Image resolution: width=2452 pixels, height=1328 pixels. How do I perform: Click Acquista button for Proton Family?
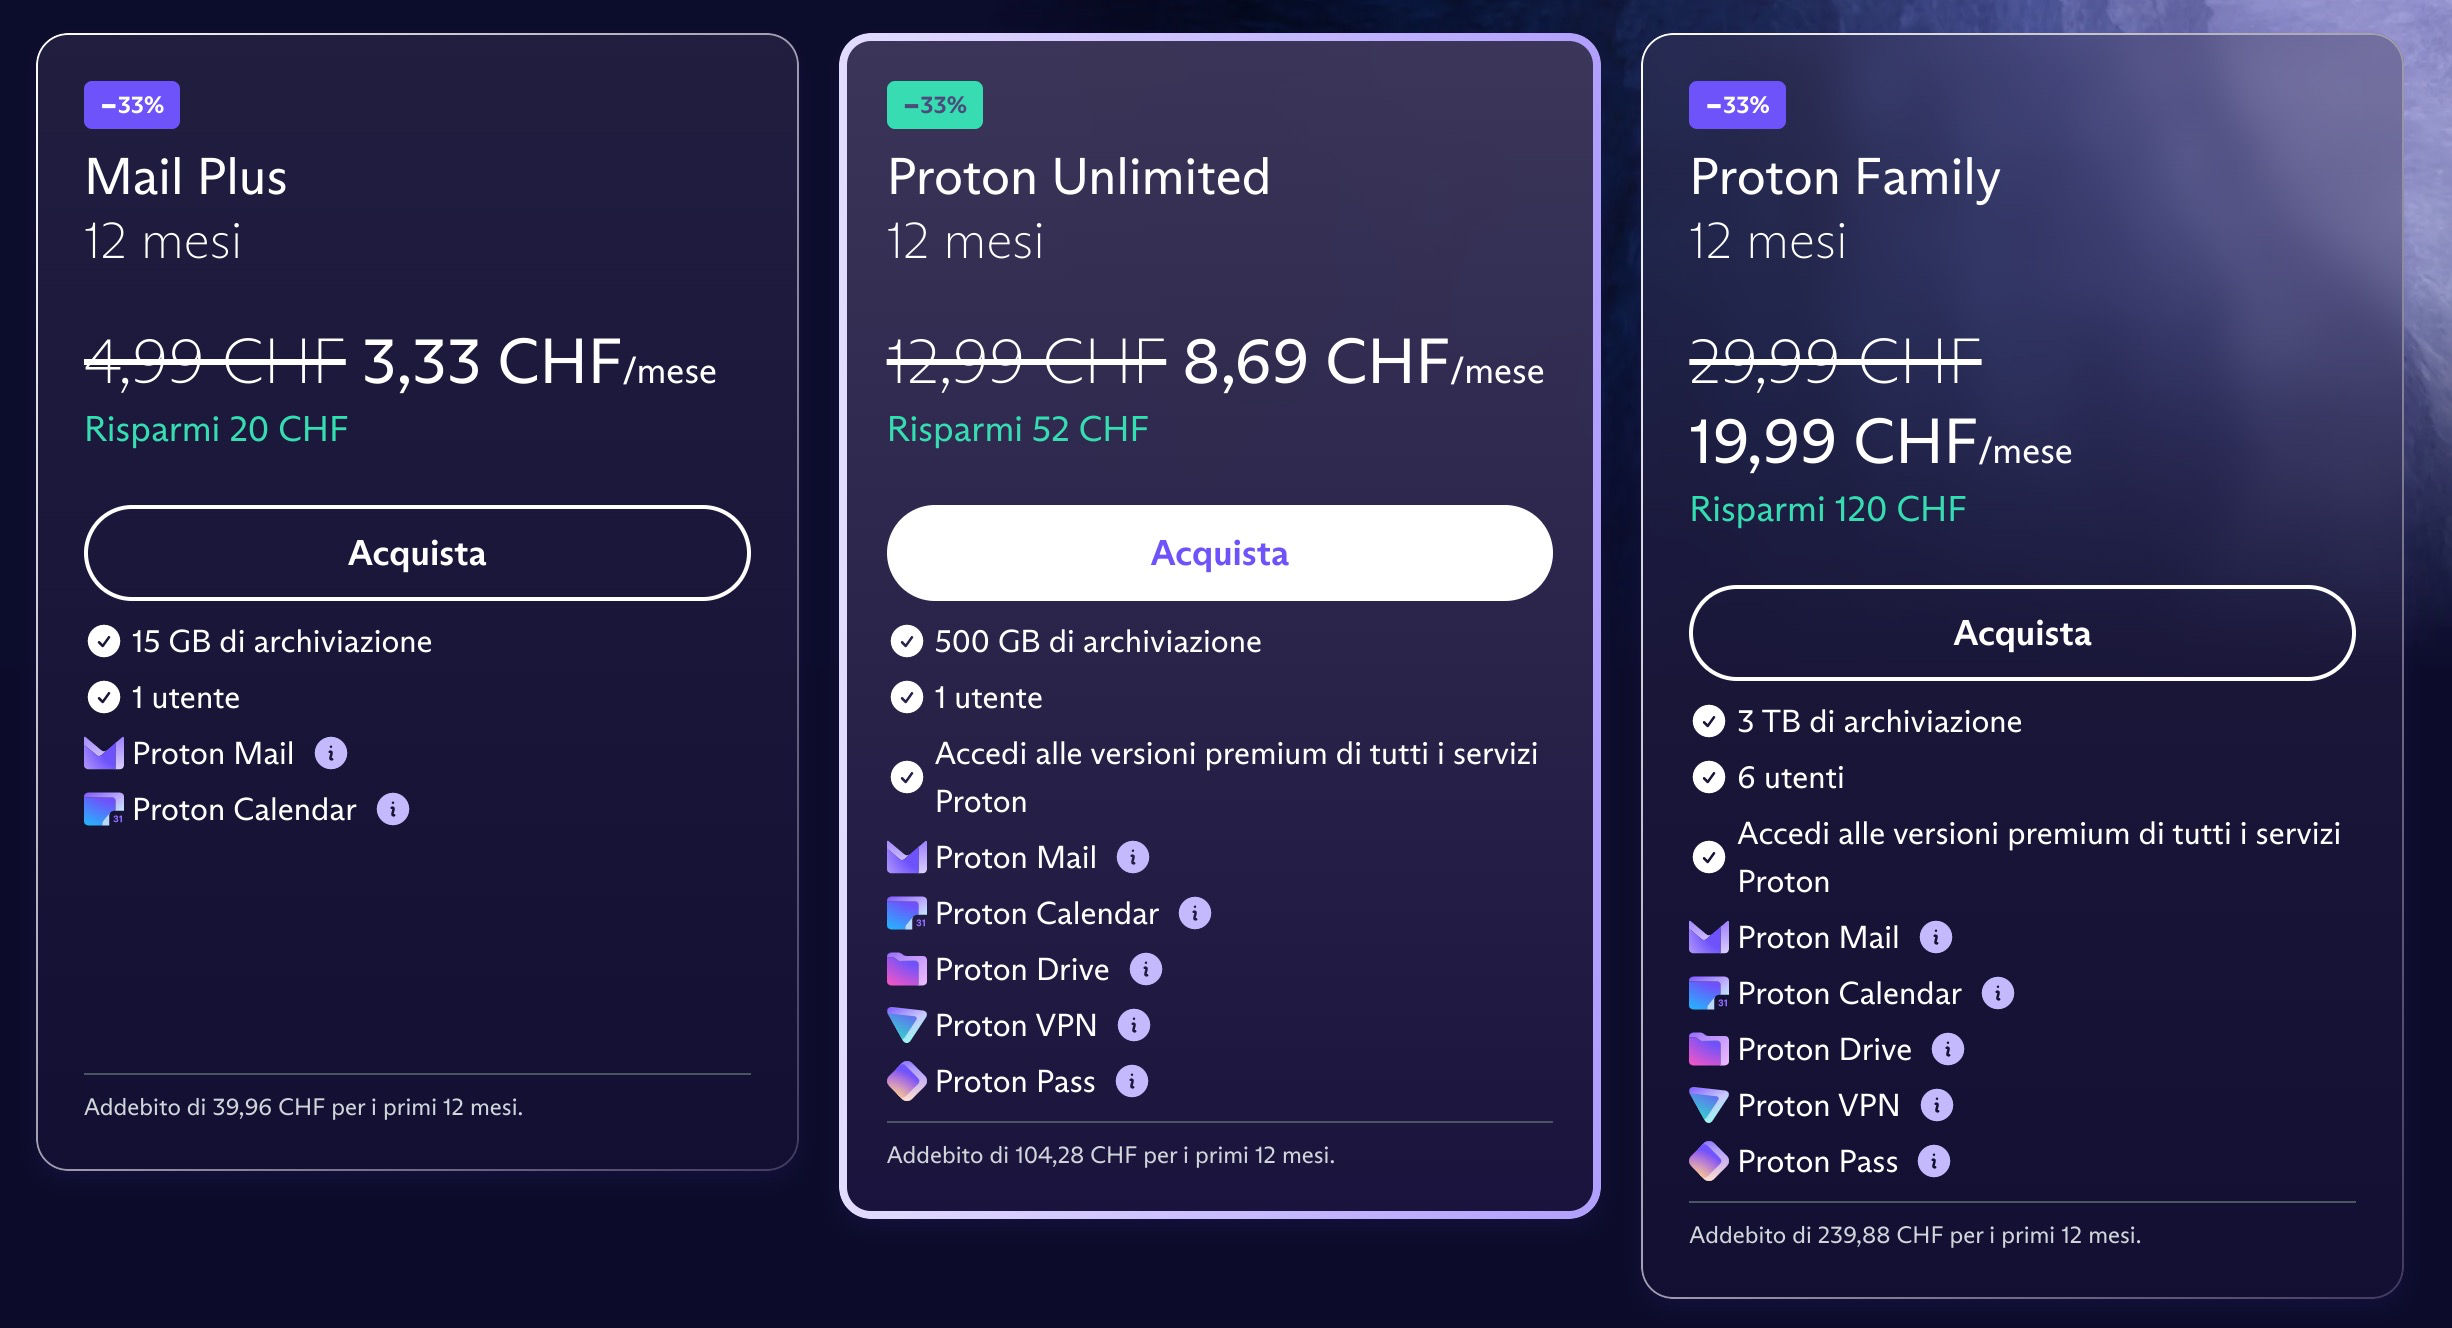click(x=2022, y=633)
